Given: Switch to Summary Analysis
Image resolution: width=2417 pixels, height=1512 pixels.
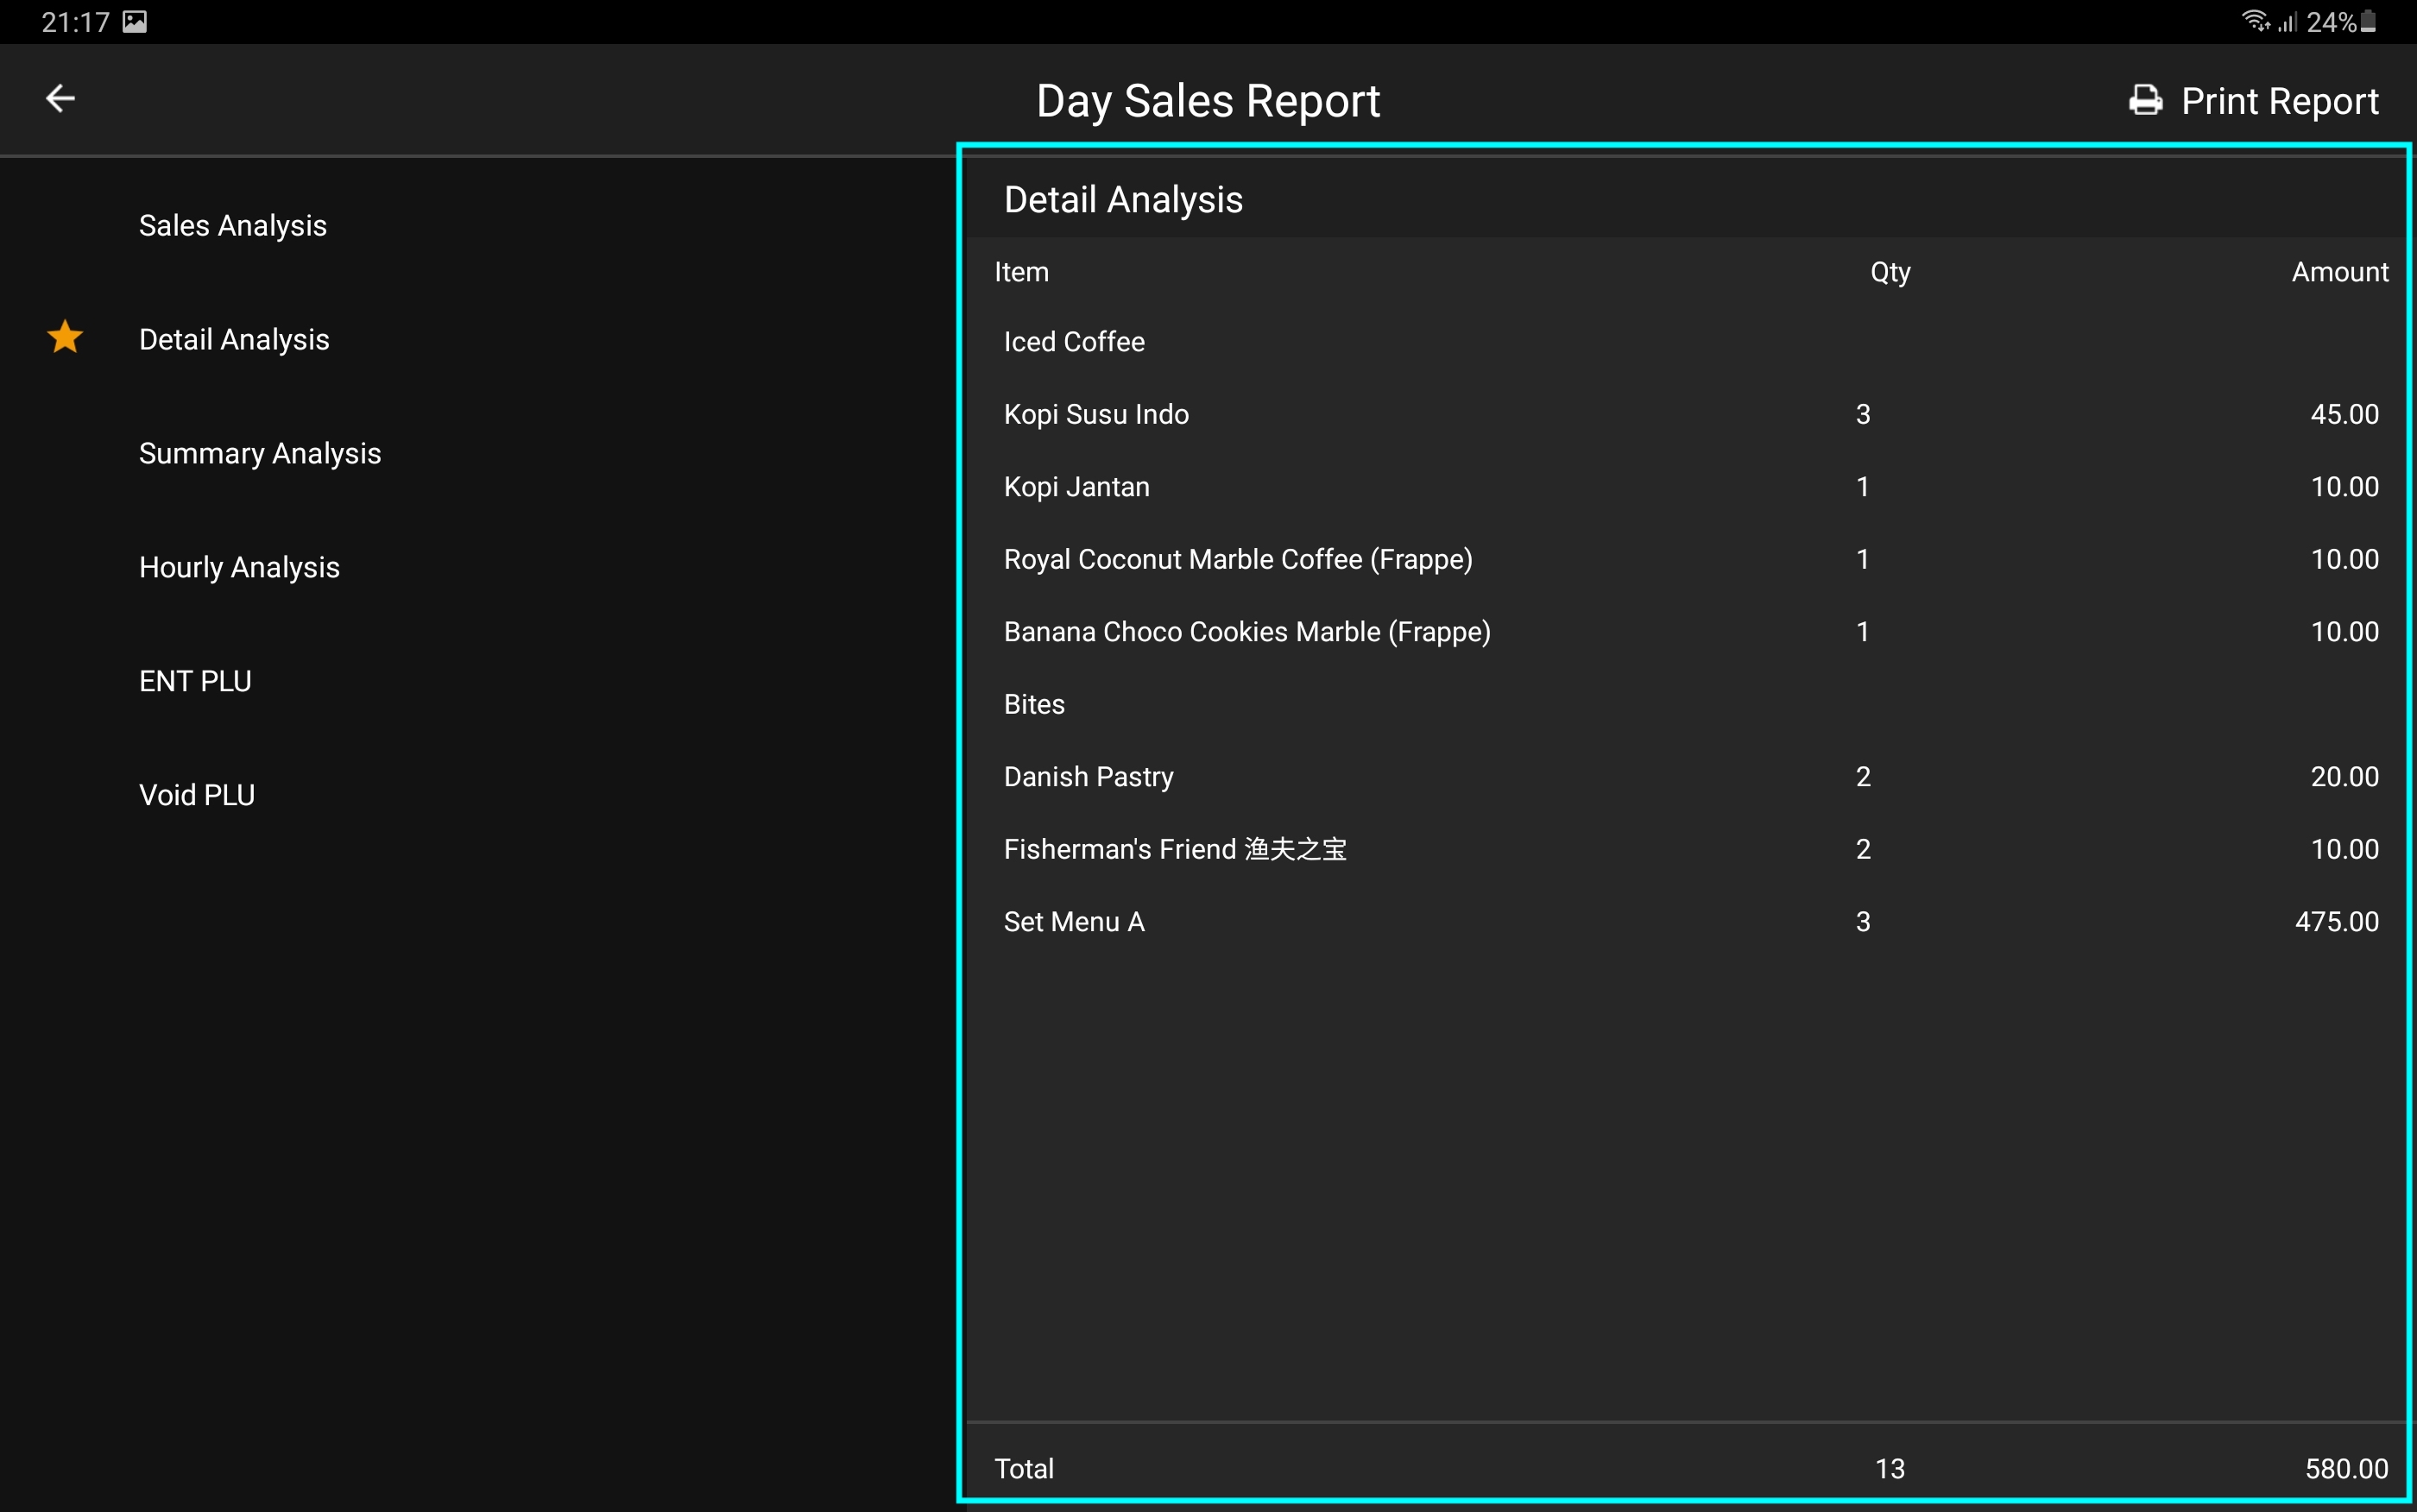Looking at the screenshot, I should click(260, 454).
